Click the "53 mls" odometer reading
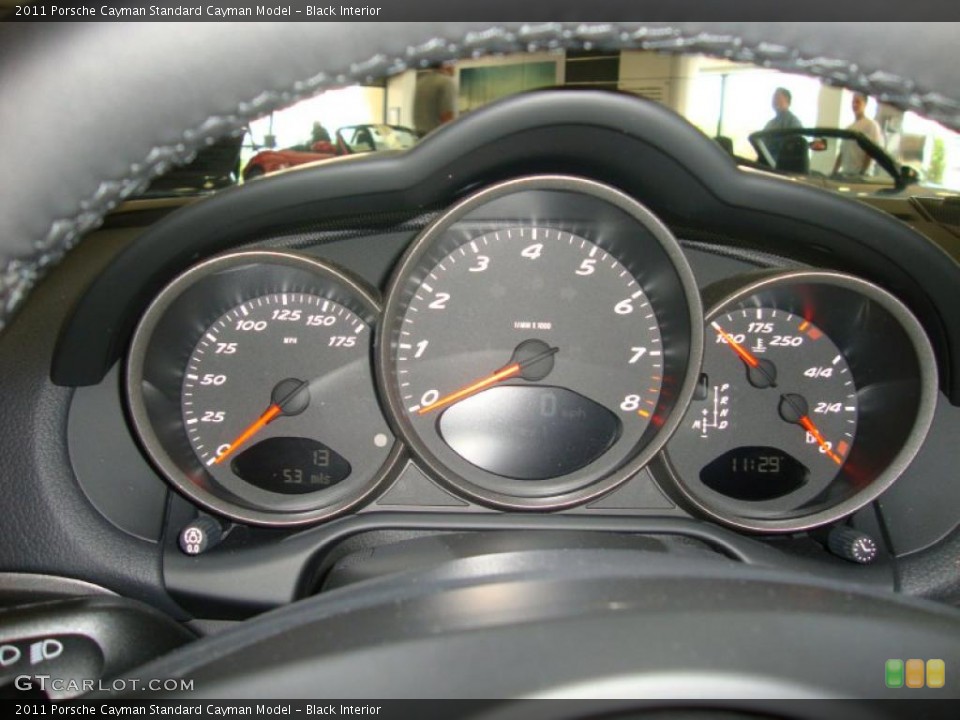 click(306, 477)
